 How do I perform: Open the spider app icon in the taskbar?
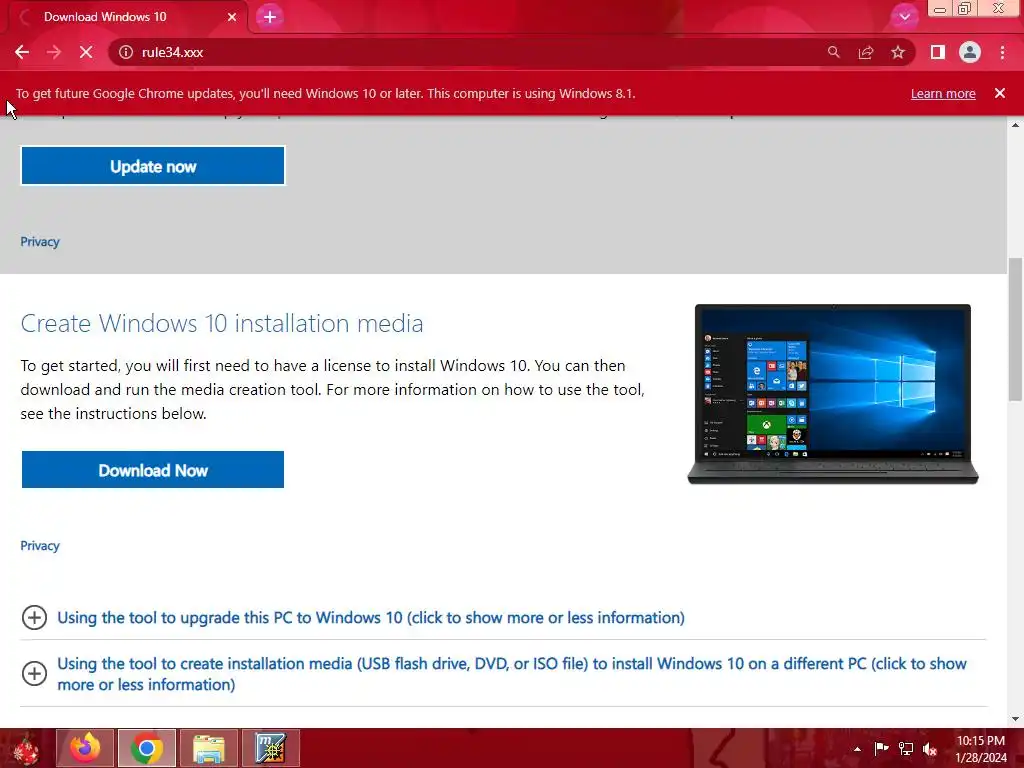pos(270,748)
